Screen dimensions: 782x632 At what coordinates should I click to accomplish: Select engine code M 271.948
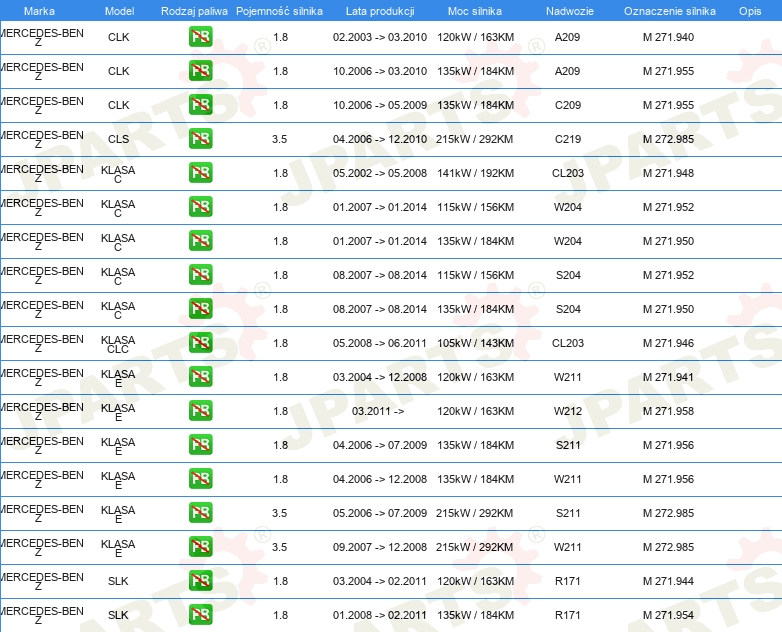click(668, 173)
